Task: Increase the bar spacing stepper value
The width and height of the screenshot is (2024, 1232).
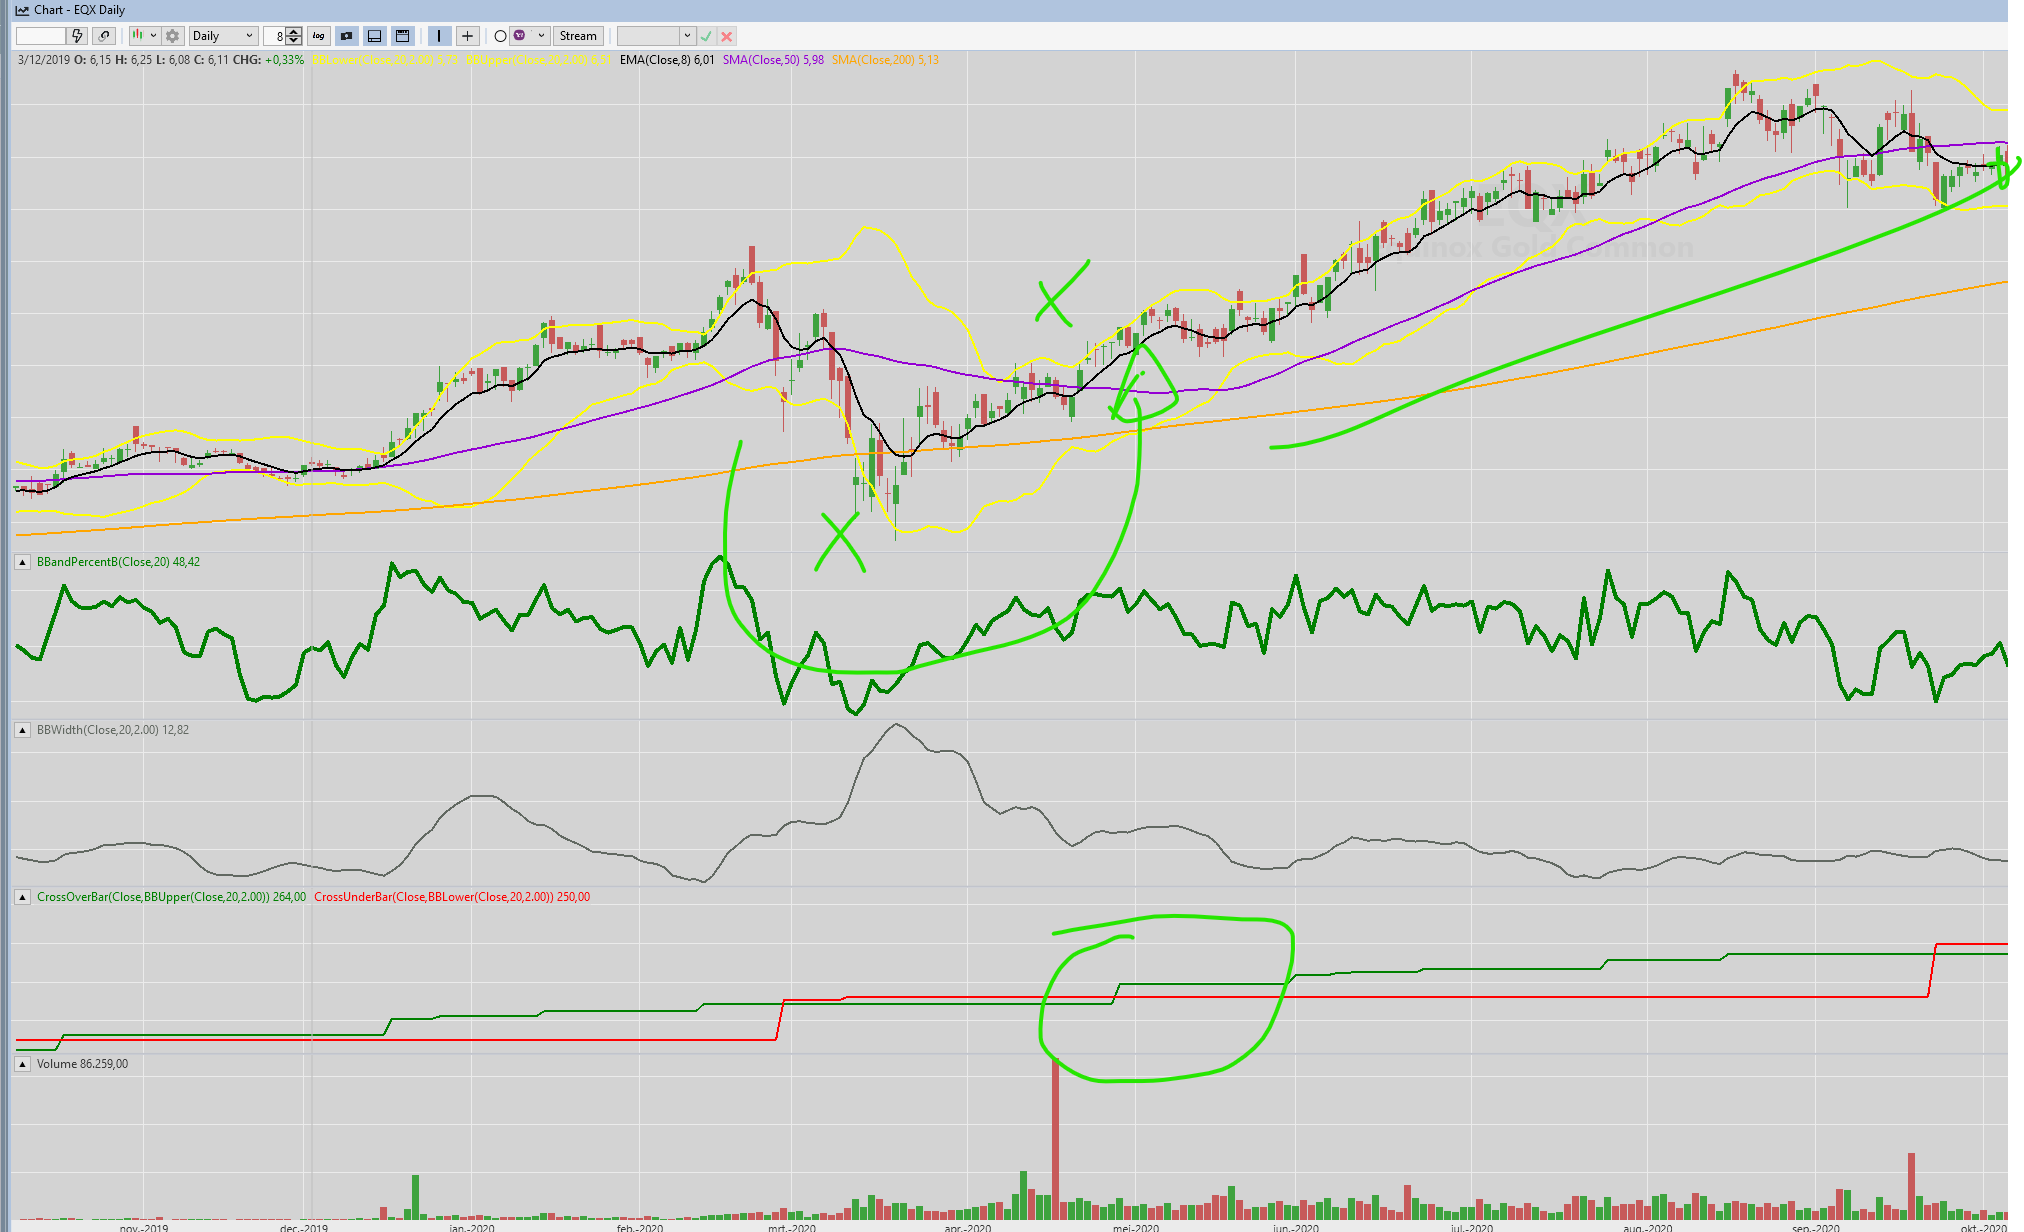Action: tap(293, 32)
